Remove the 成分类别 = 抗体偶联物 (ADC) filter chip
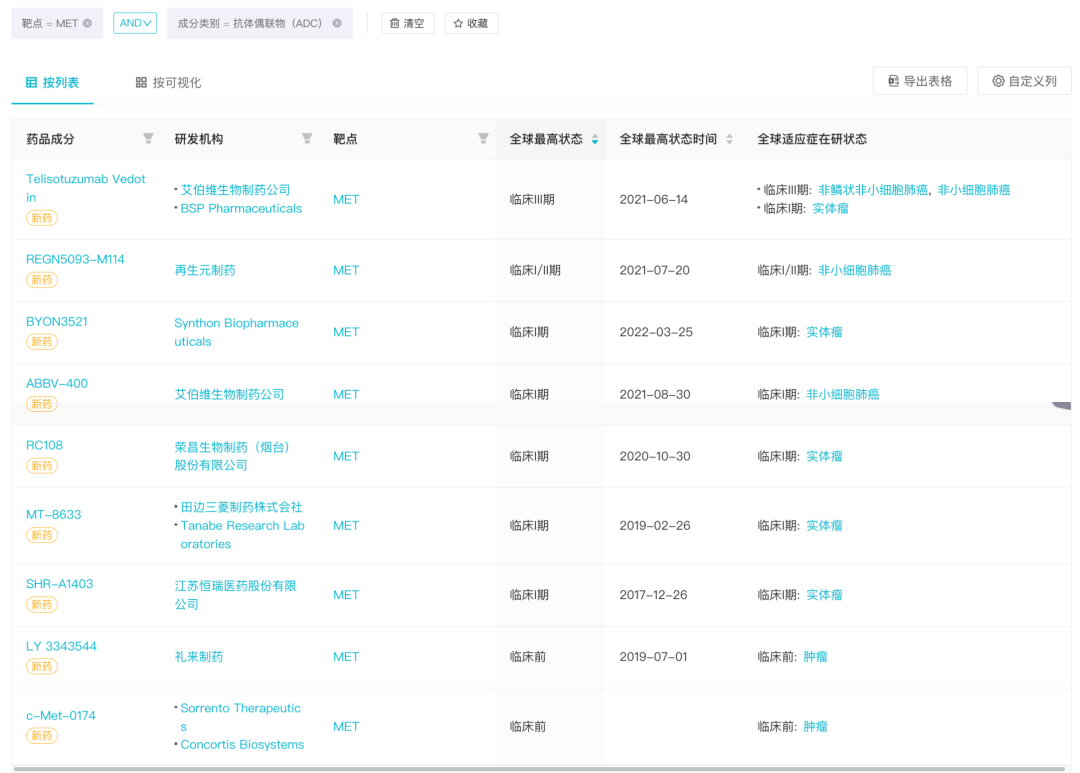 (x=337, y=23)
